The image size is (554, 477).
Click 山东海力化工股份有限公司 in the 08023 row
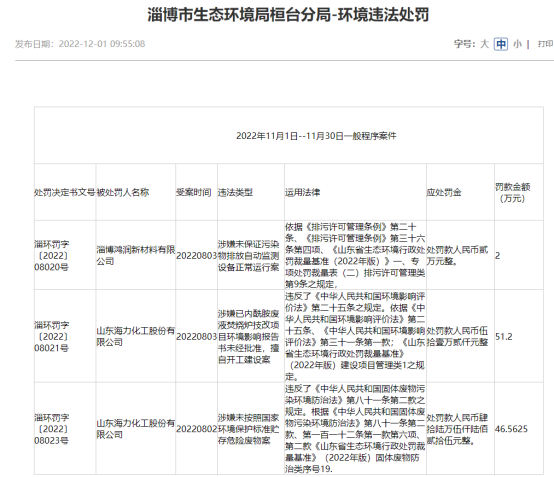136,429
